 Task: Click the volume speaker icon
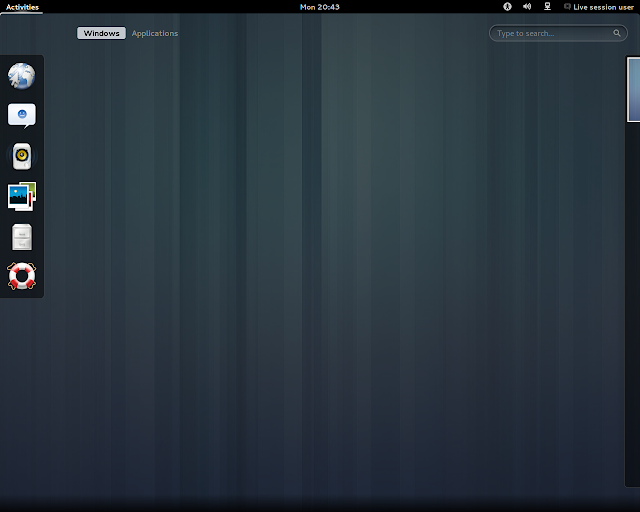click(527, 7)
